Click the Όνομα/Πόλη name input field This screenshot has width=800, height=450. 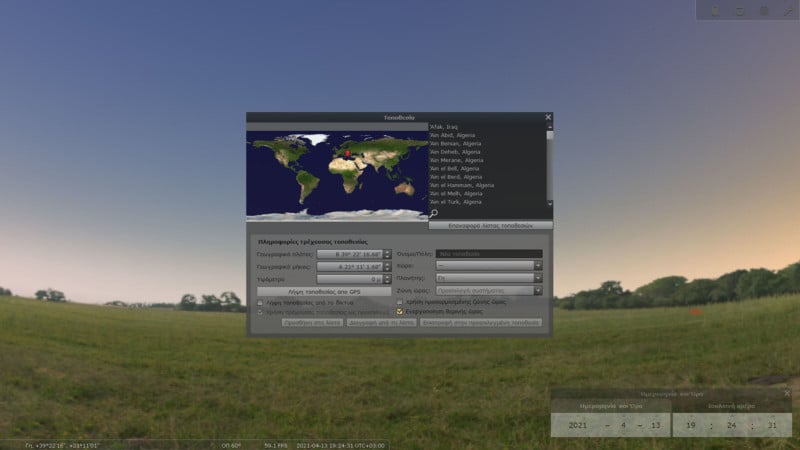coord(489,254)
